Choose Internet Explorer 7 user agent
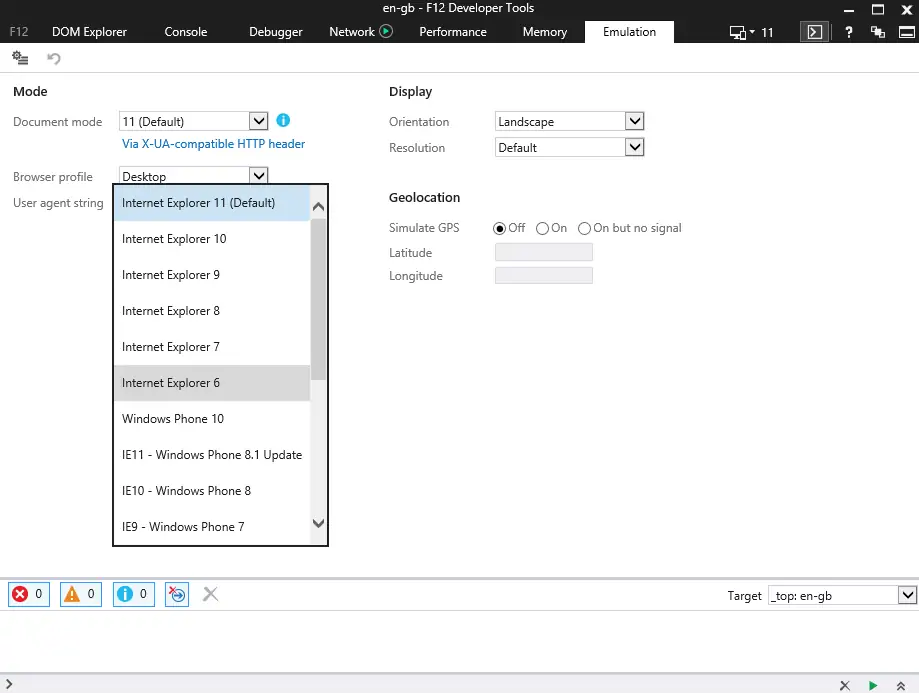Image resolution: width=919 pixels, height=693 pixels. coord(212,347)
